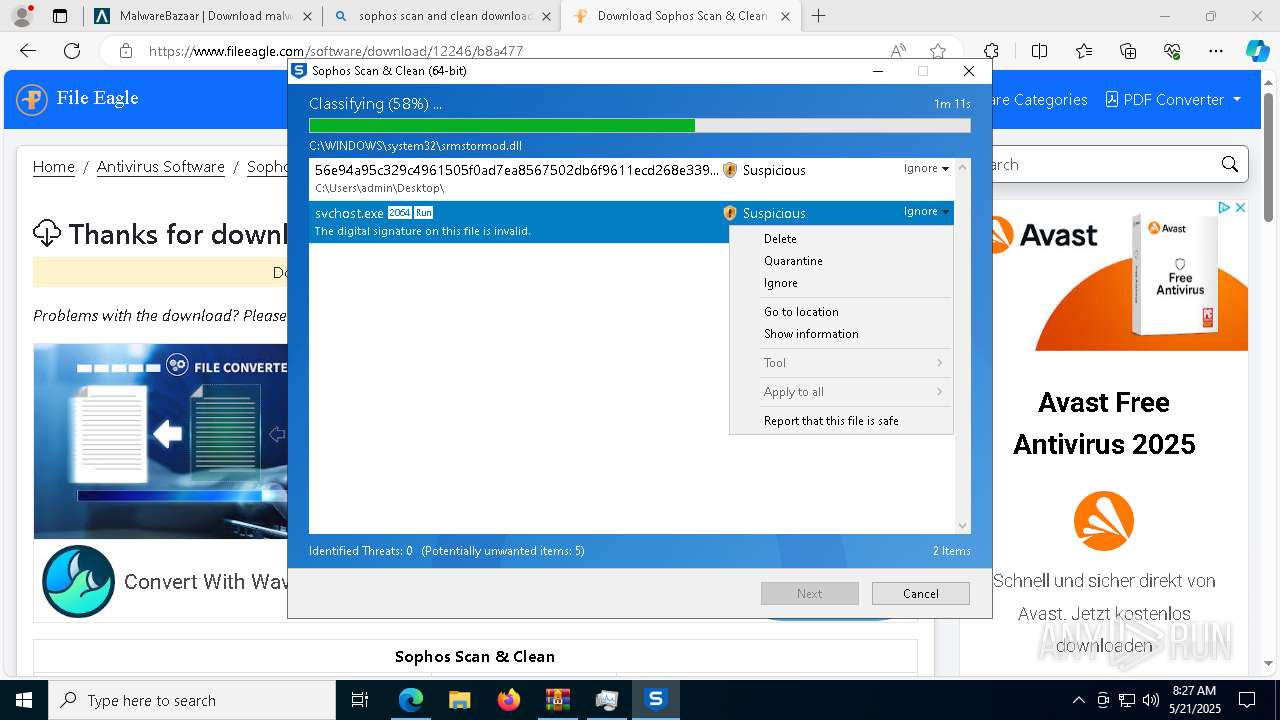
Task: Click the File Eagle logo
Action: [x=78, y=99]
